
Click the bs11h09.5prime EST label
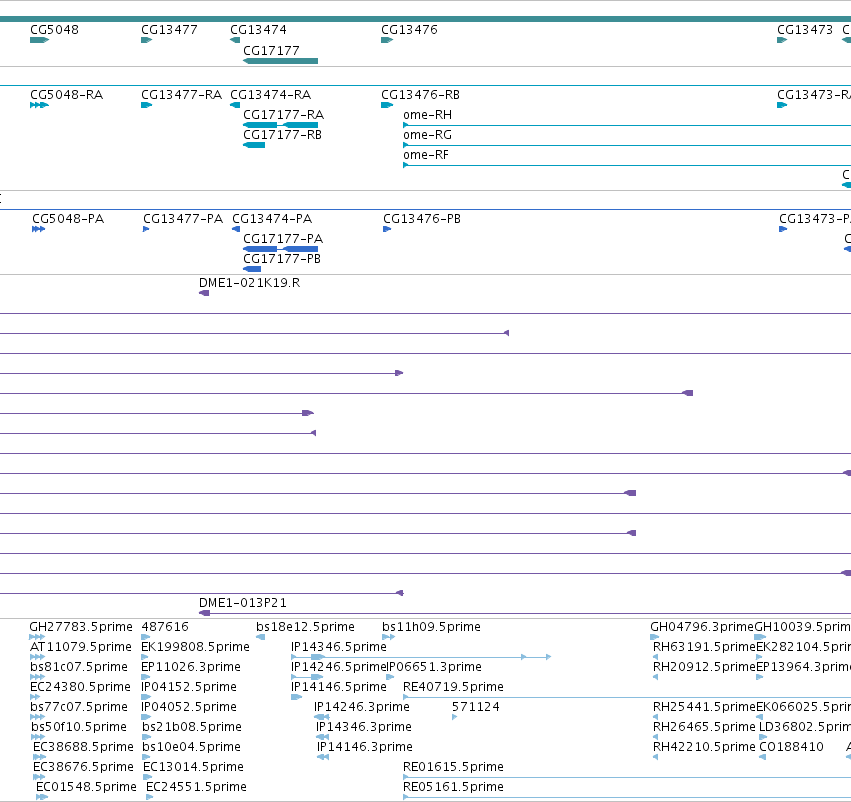coord(431,627)
